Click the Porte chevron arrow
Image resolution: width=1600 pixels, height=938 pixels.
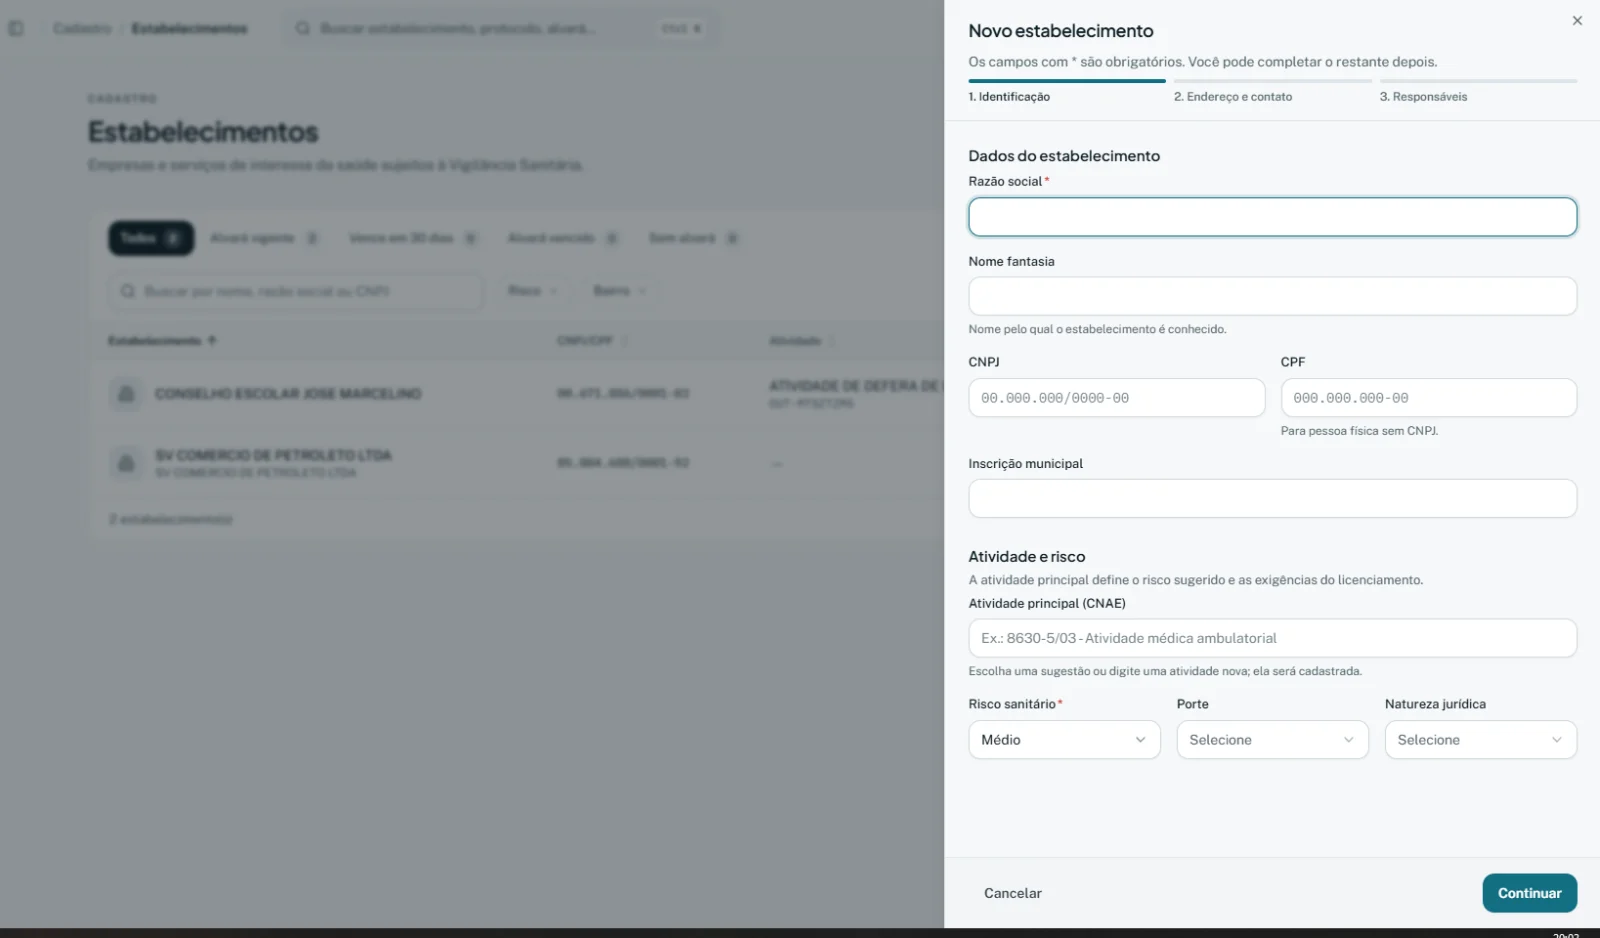(1348, 740)
